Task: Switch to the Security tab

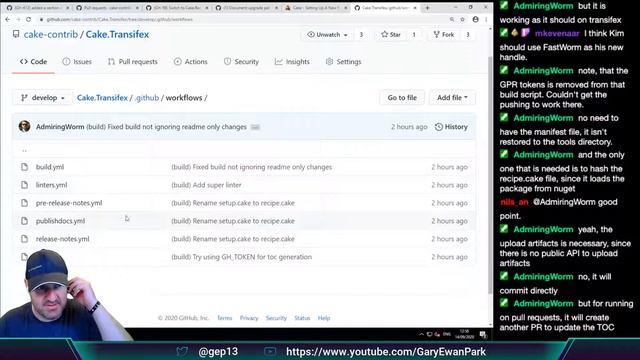Action: pyautogui.click(x=241, y=62)
